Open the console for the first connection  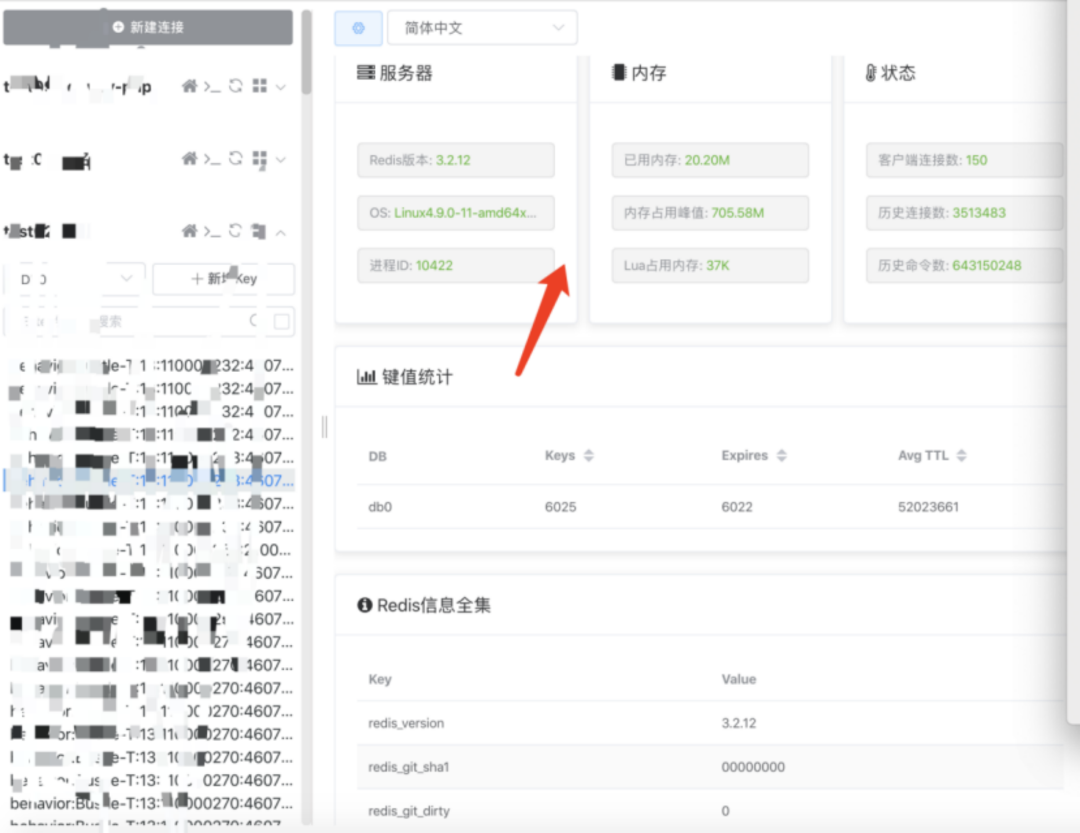point(212,87)
